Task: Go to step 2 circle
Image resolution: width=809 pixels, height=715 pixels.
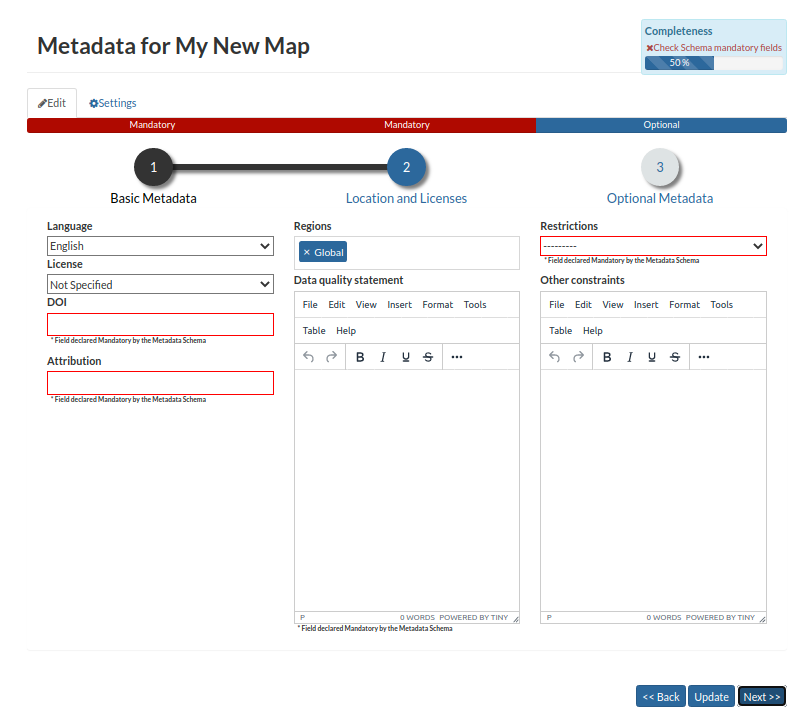Action: click(407, 167)
